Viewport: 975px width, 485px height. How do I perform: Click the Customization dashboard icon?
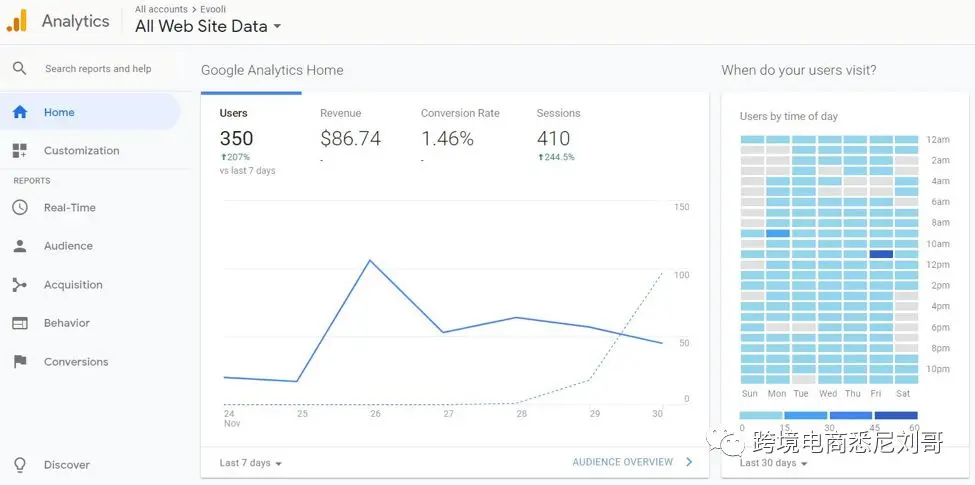(x=20, y=151)
